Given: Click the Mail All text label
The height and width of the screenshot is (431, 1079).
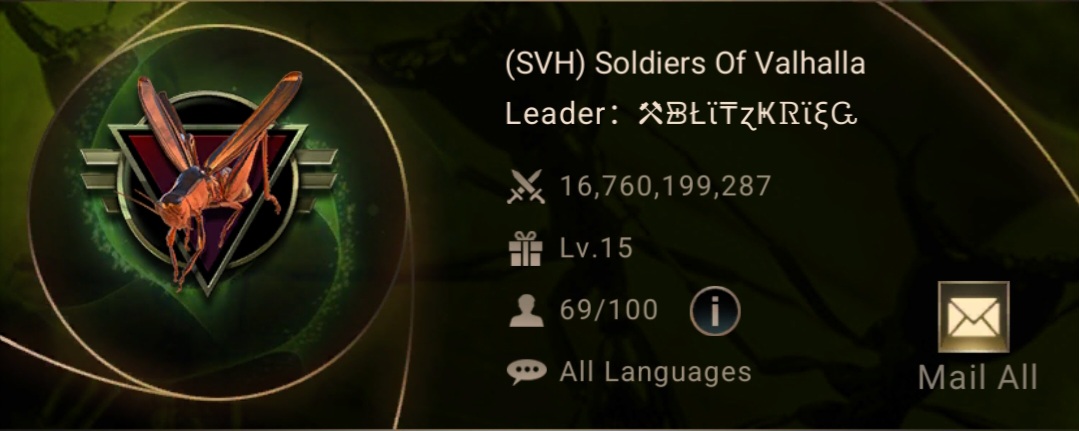Looking at the screenshot, I should (x=977, y=377).
